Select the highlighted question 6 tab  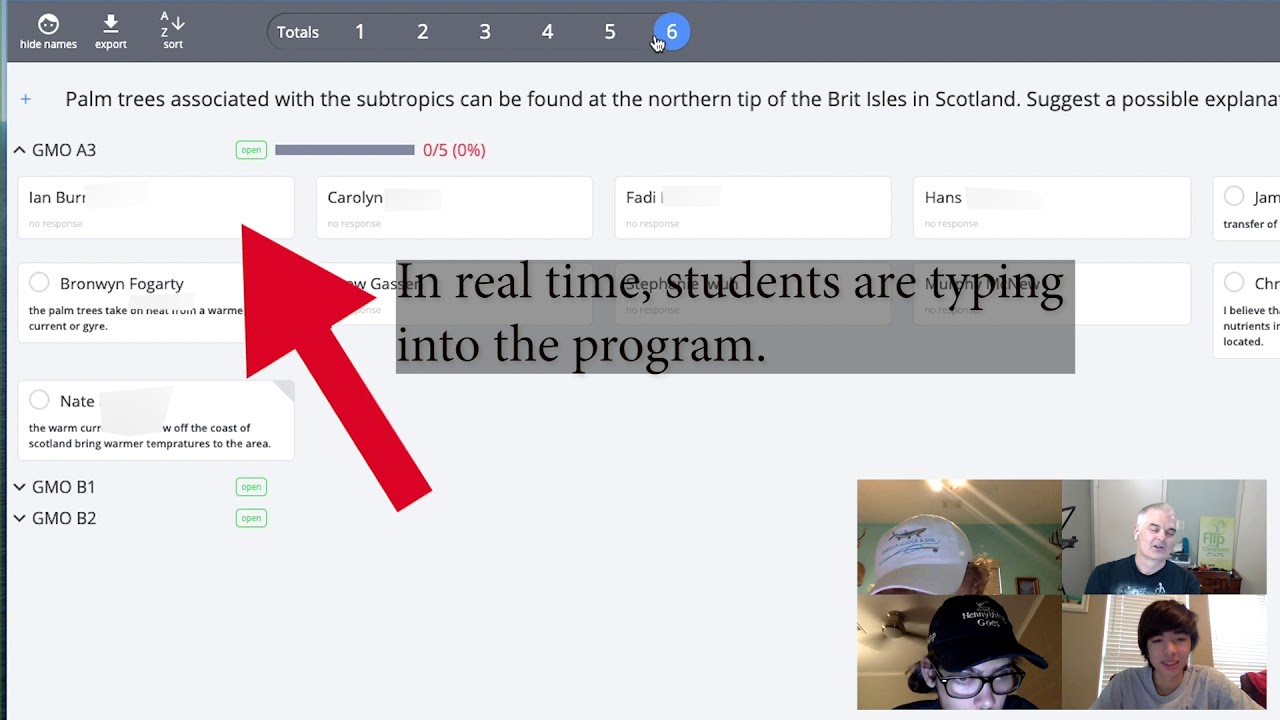pyautogui.click(x=672, y=32)
